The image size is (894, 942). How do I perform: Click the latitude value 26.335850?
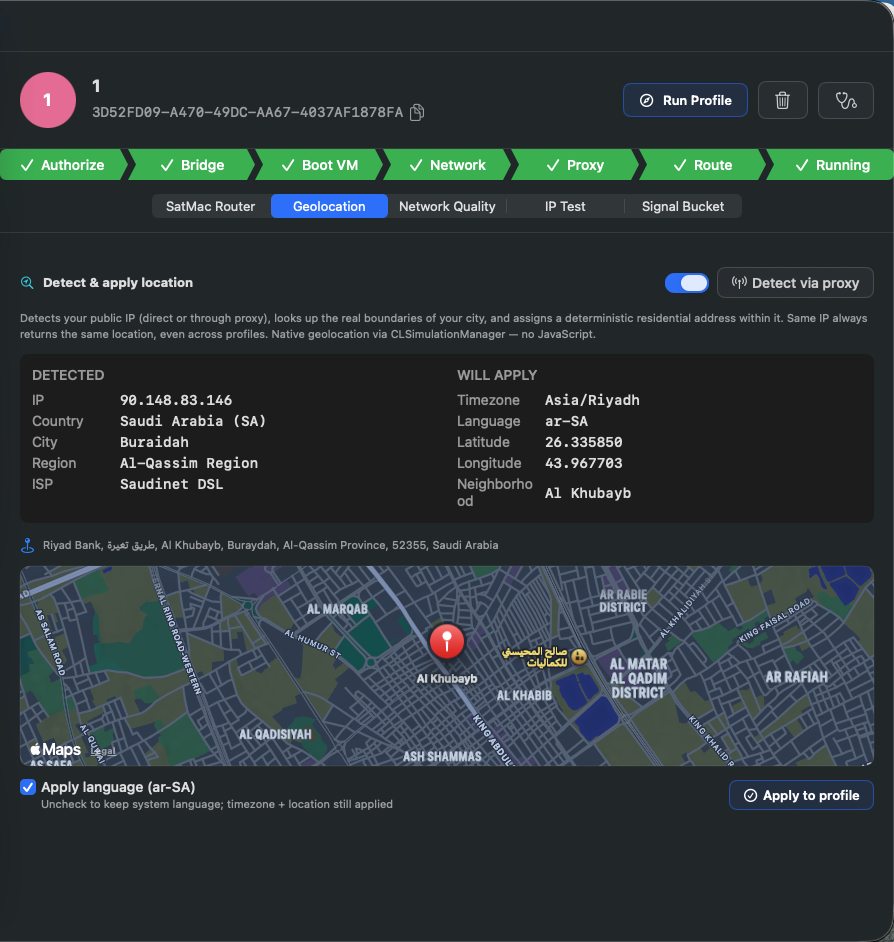pos(583,442)
